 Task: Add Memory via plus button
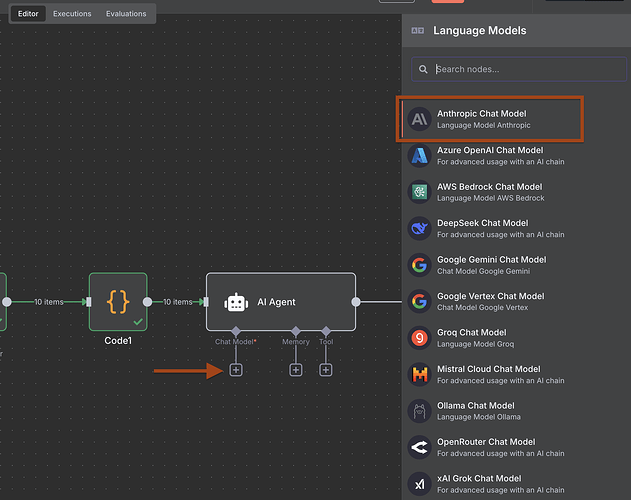click(x=296, y=370)
